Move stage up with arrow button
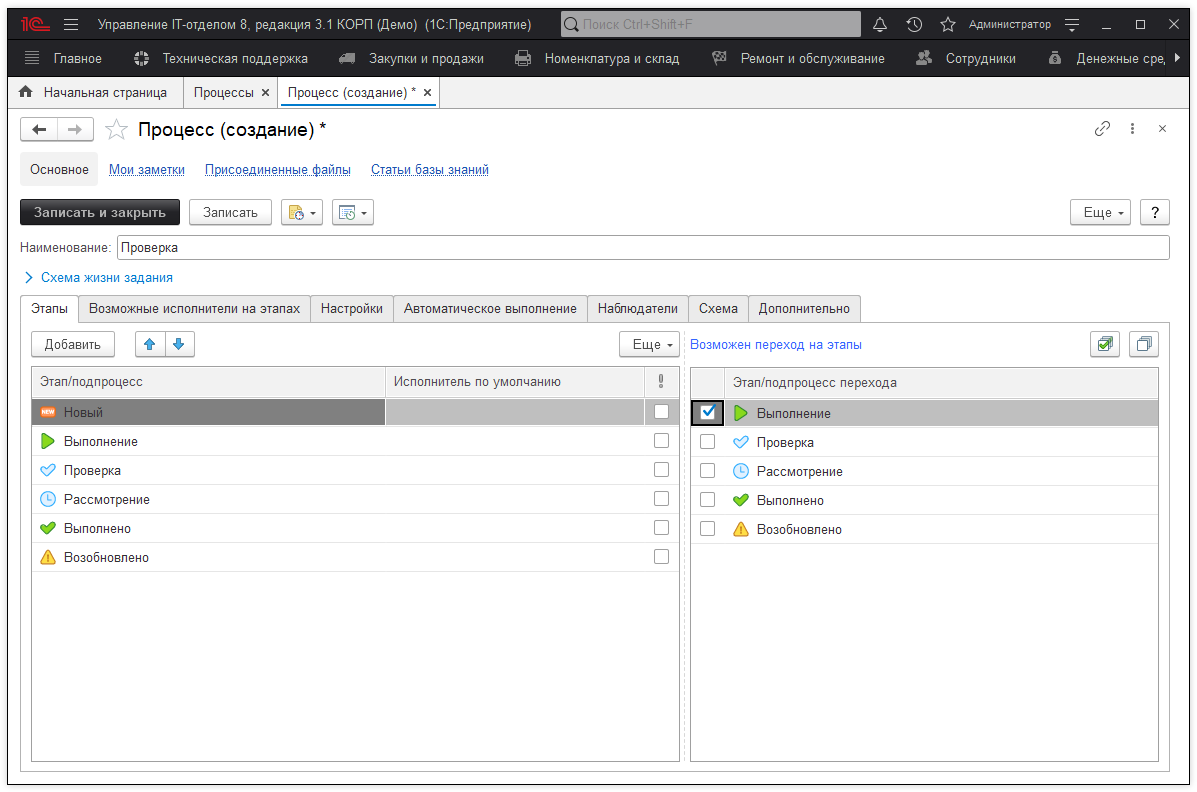The image size is (1197, 792). click(x=150, y=344)
